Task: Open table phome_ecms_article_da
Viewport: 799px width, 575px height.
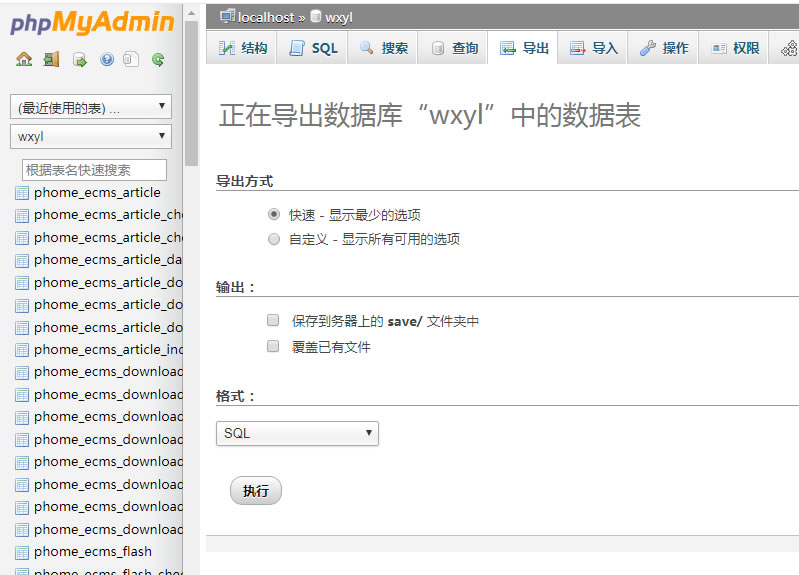Action: [108, 260]
